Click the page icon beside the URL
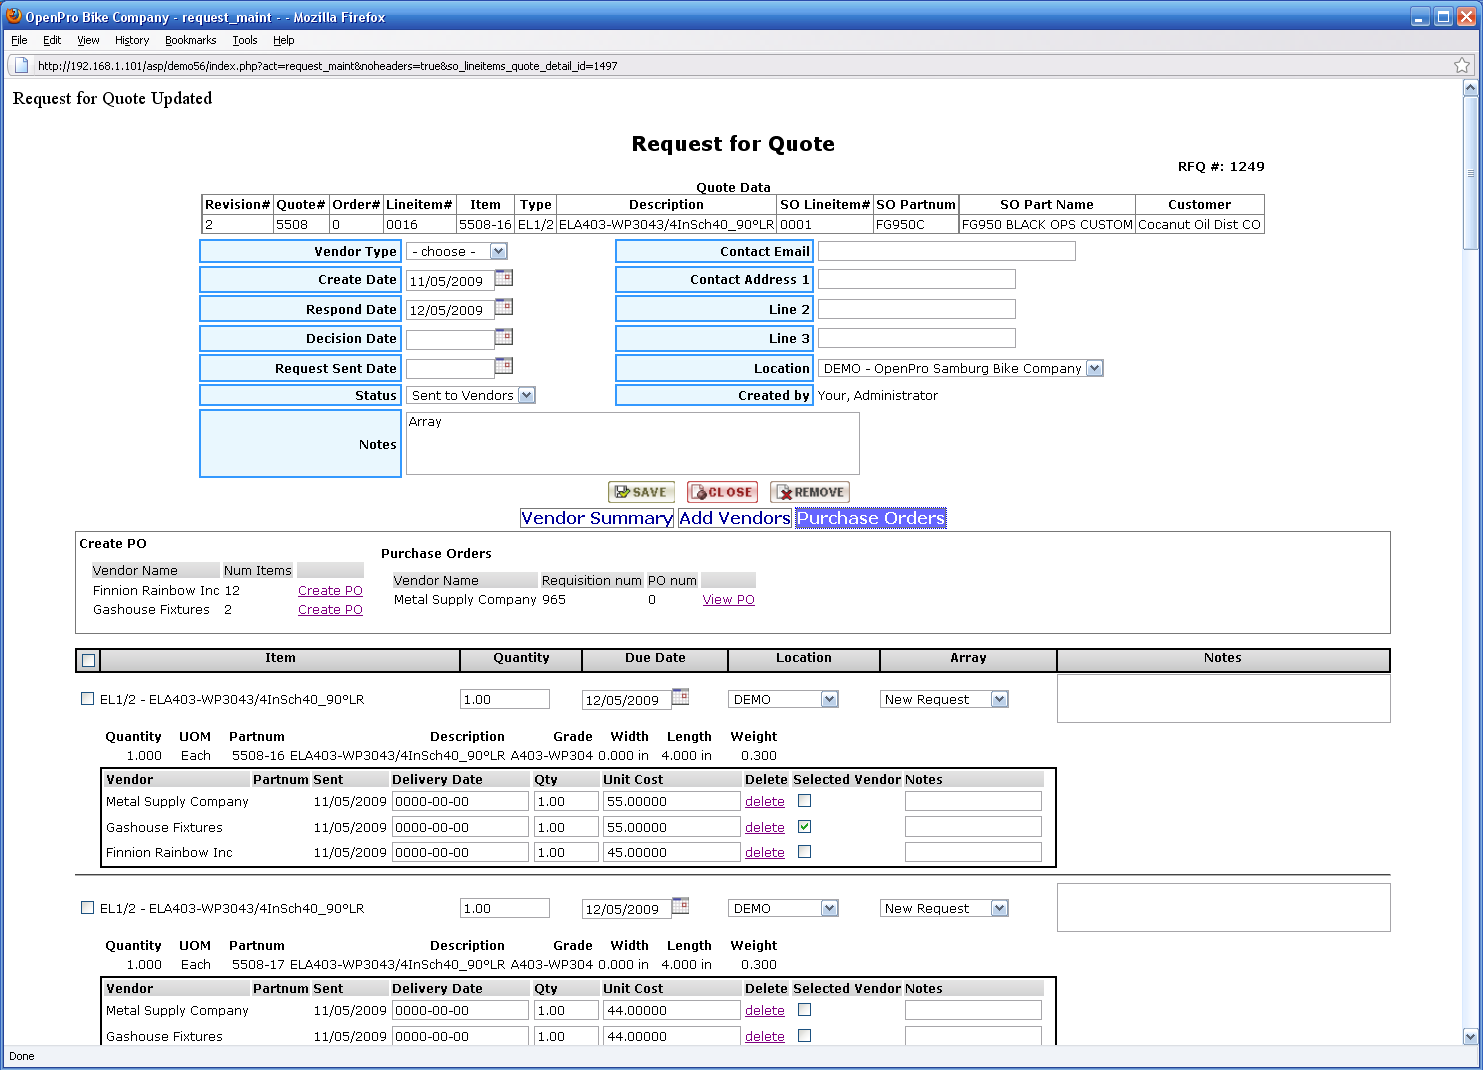1483x1070 pixels. click(21, 66)
